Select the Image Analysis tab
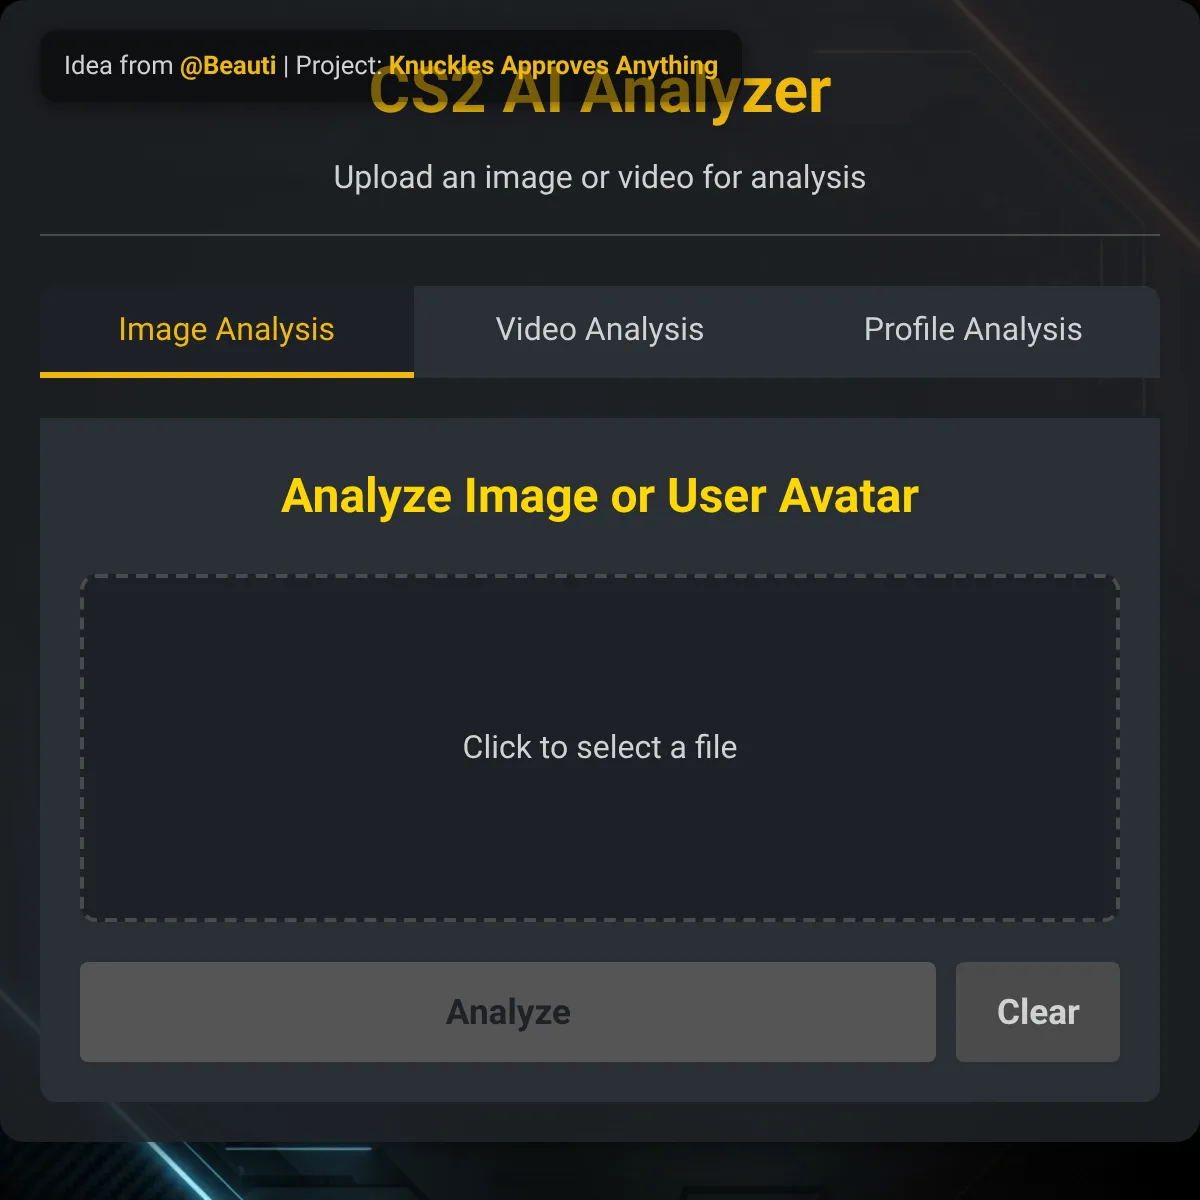This screenshot has width=1200, height=1200. 227,330
